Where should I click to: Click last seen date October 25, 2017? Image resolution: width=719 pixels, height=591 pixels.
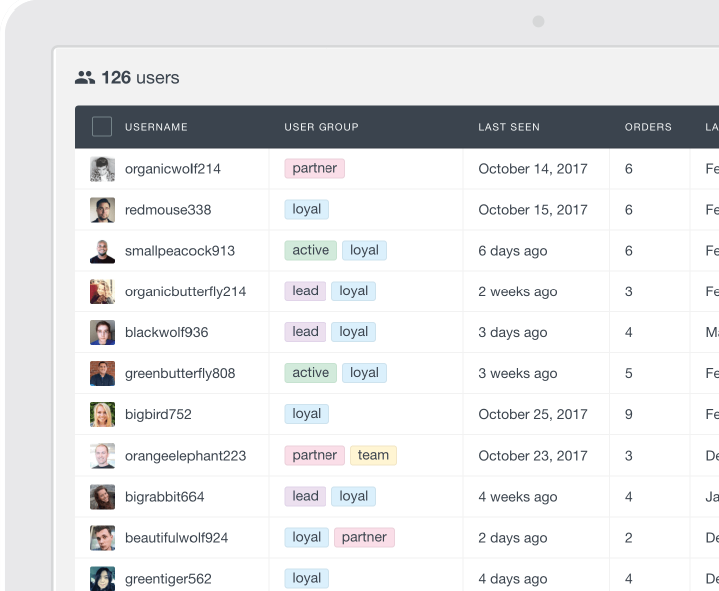point(533,414)
